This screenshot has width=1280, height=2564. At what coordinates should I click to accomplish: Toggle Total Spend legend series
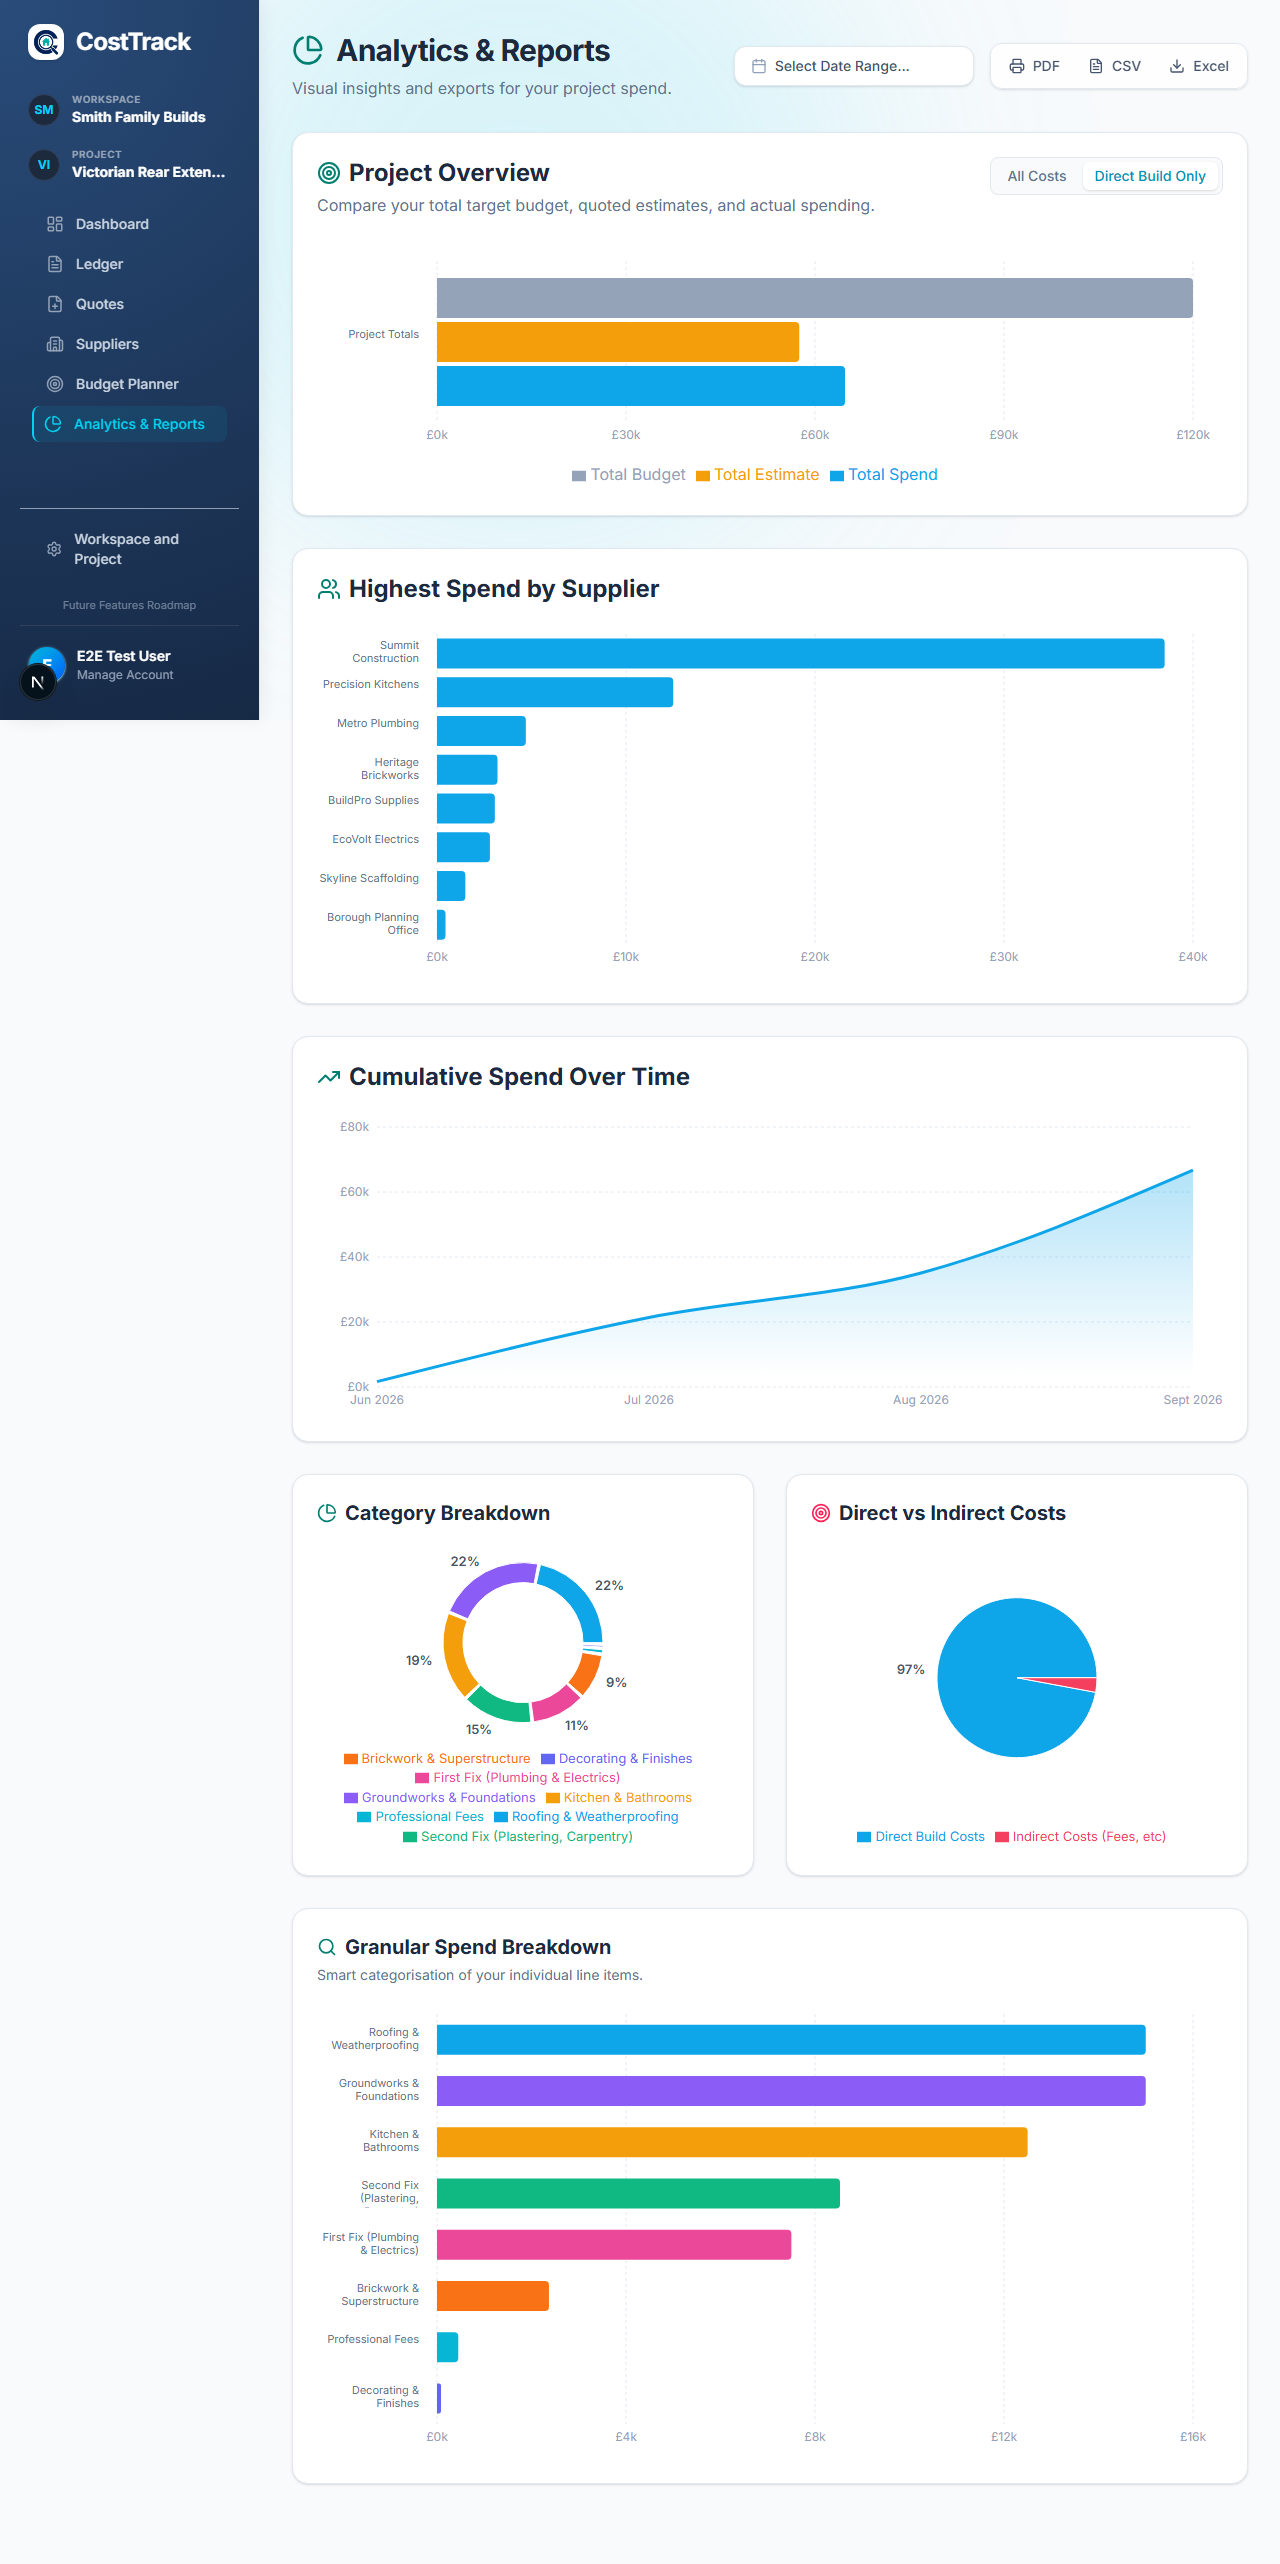pyautogui.click(x=884, y=475)
